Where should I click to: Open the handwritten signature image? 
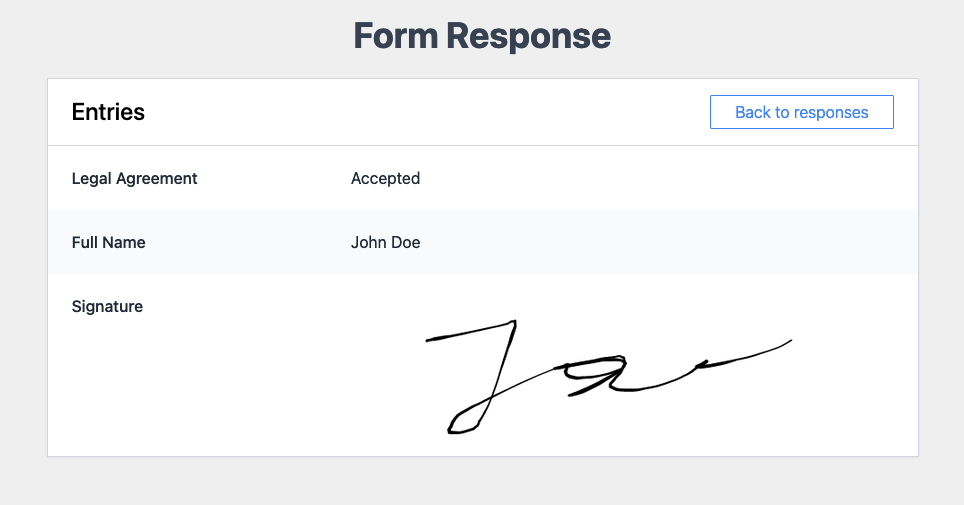point(609,376)
